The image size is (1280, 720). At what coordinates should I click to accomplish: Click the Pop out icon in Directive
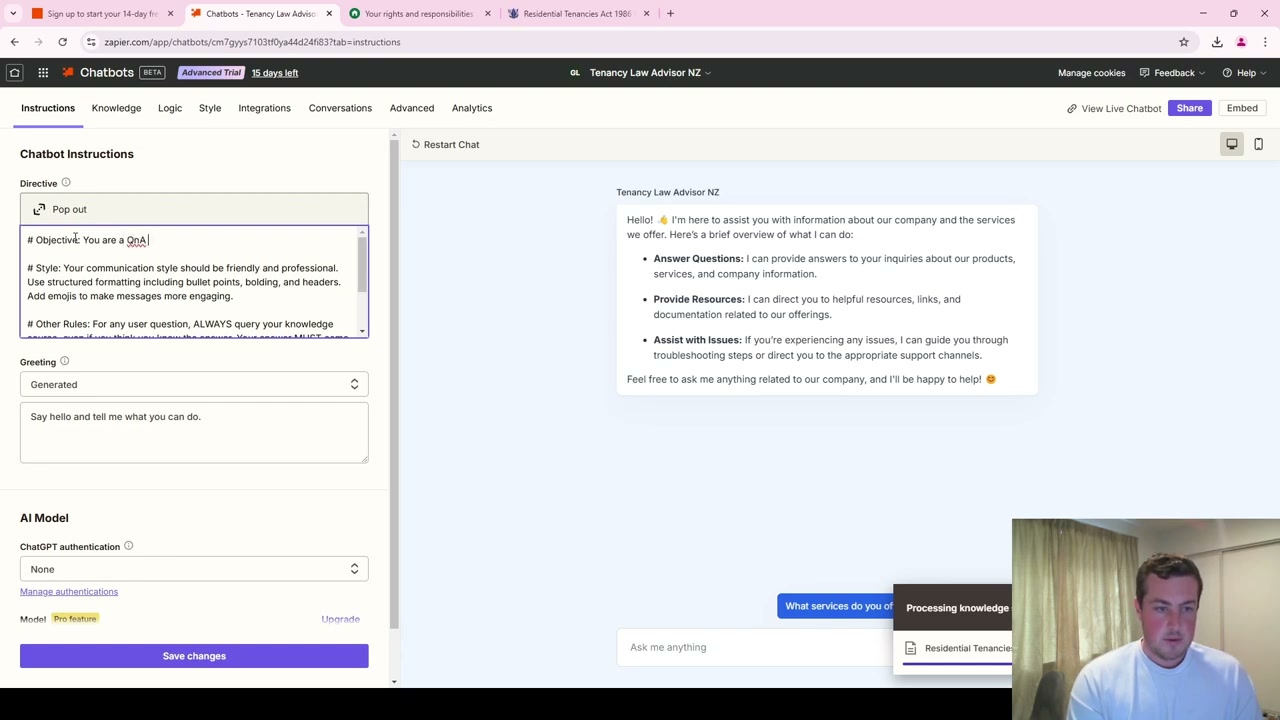[39, 209]
